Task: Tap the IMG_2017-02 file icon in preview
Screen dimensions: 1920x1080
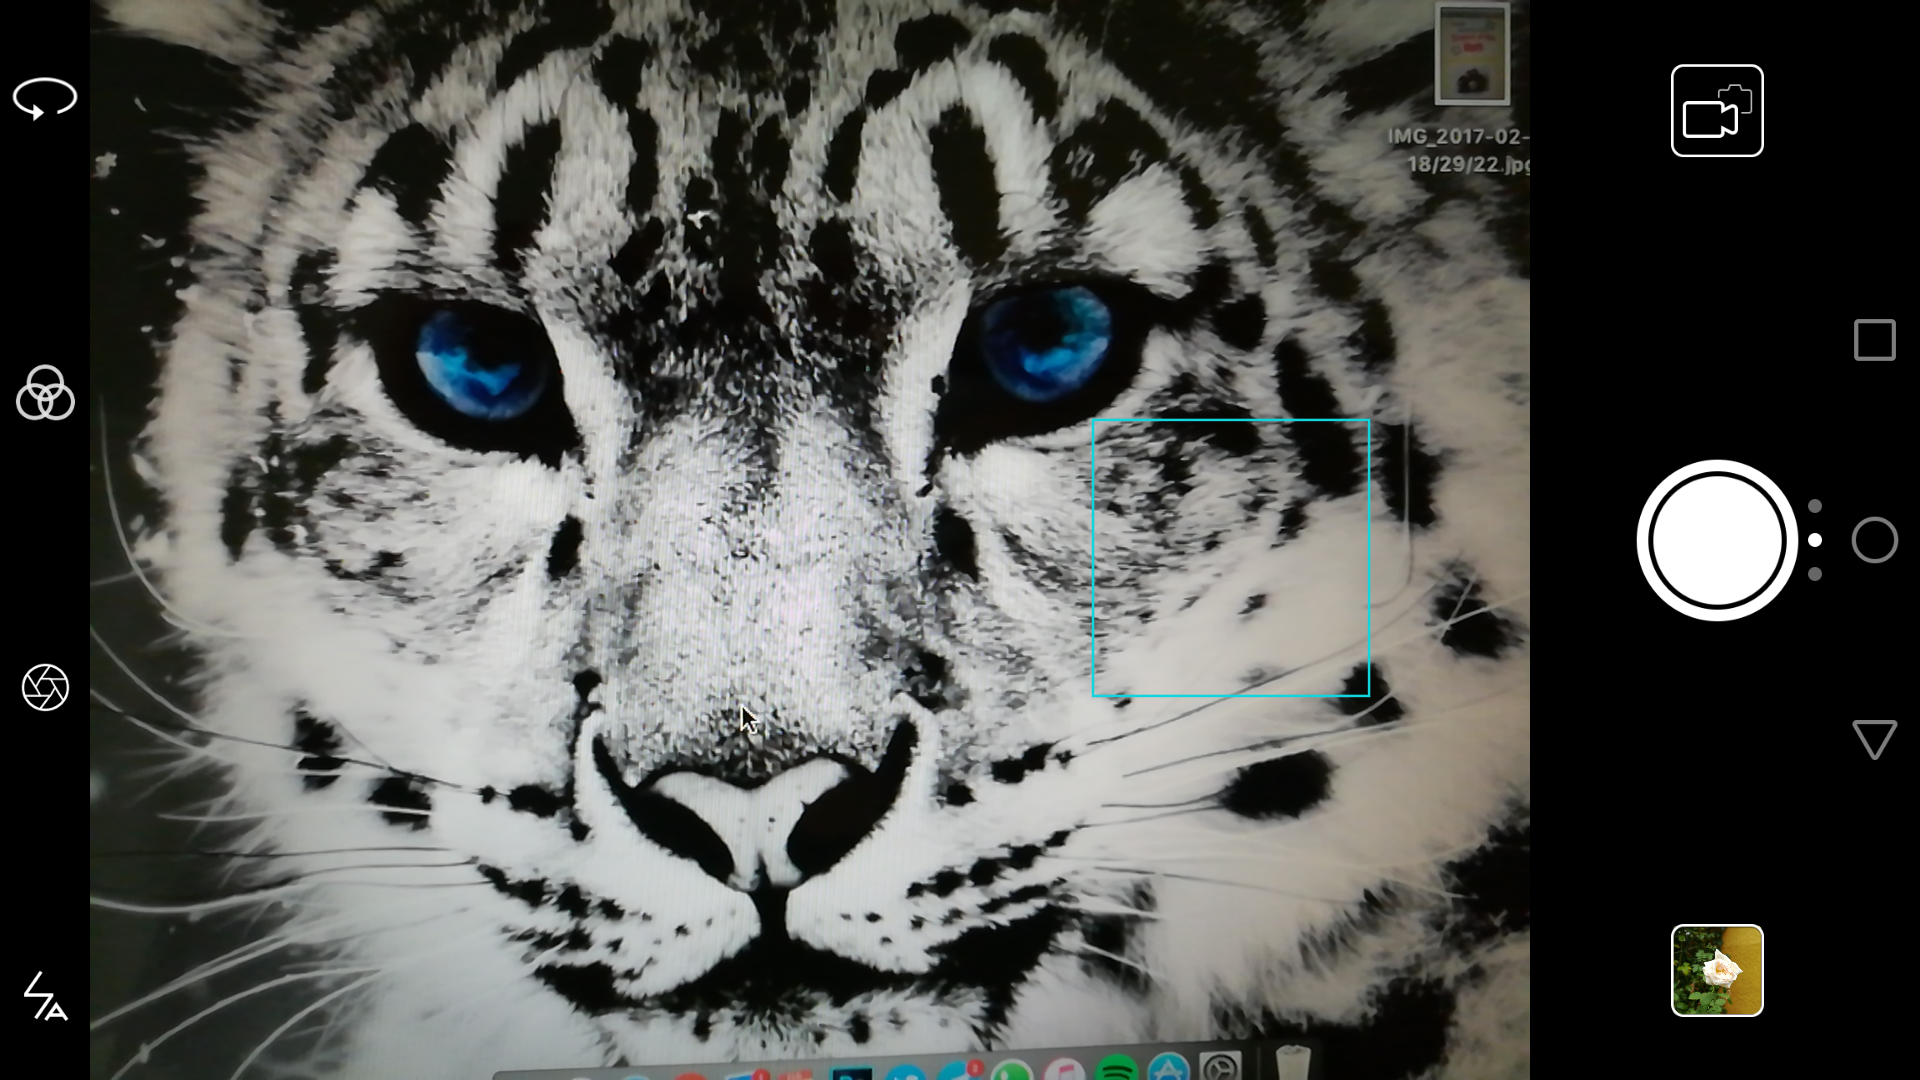Action: pyautogui.click(x=1471, y=55)
